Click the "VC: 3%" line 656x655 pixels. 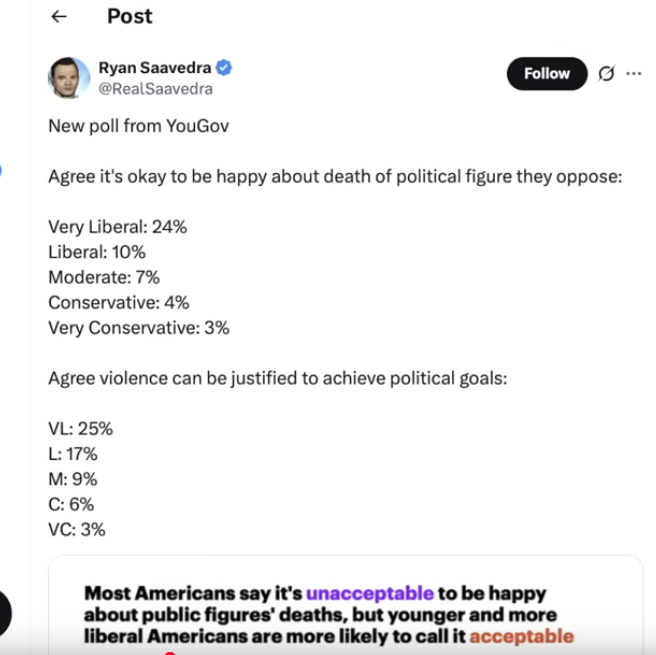click(76, 529)
